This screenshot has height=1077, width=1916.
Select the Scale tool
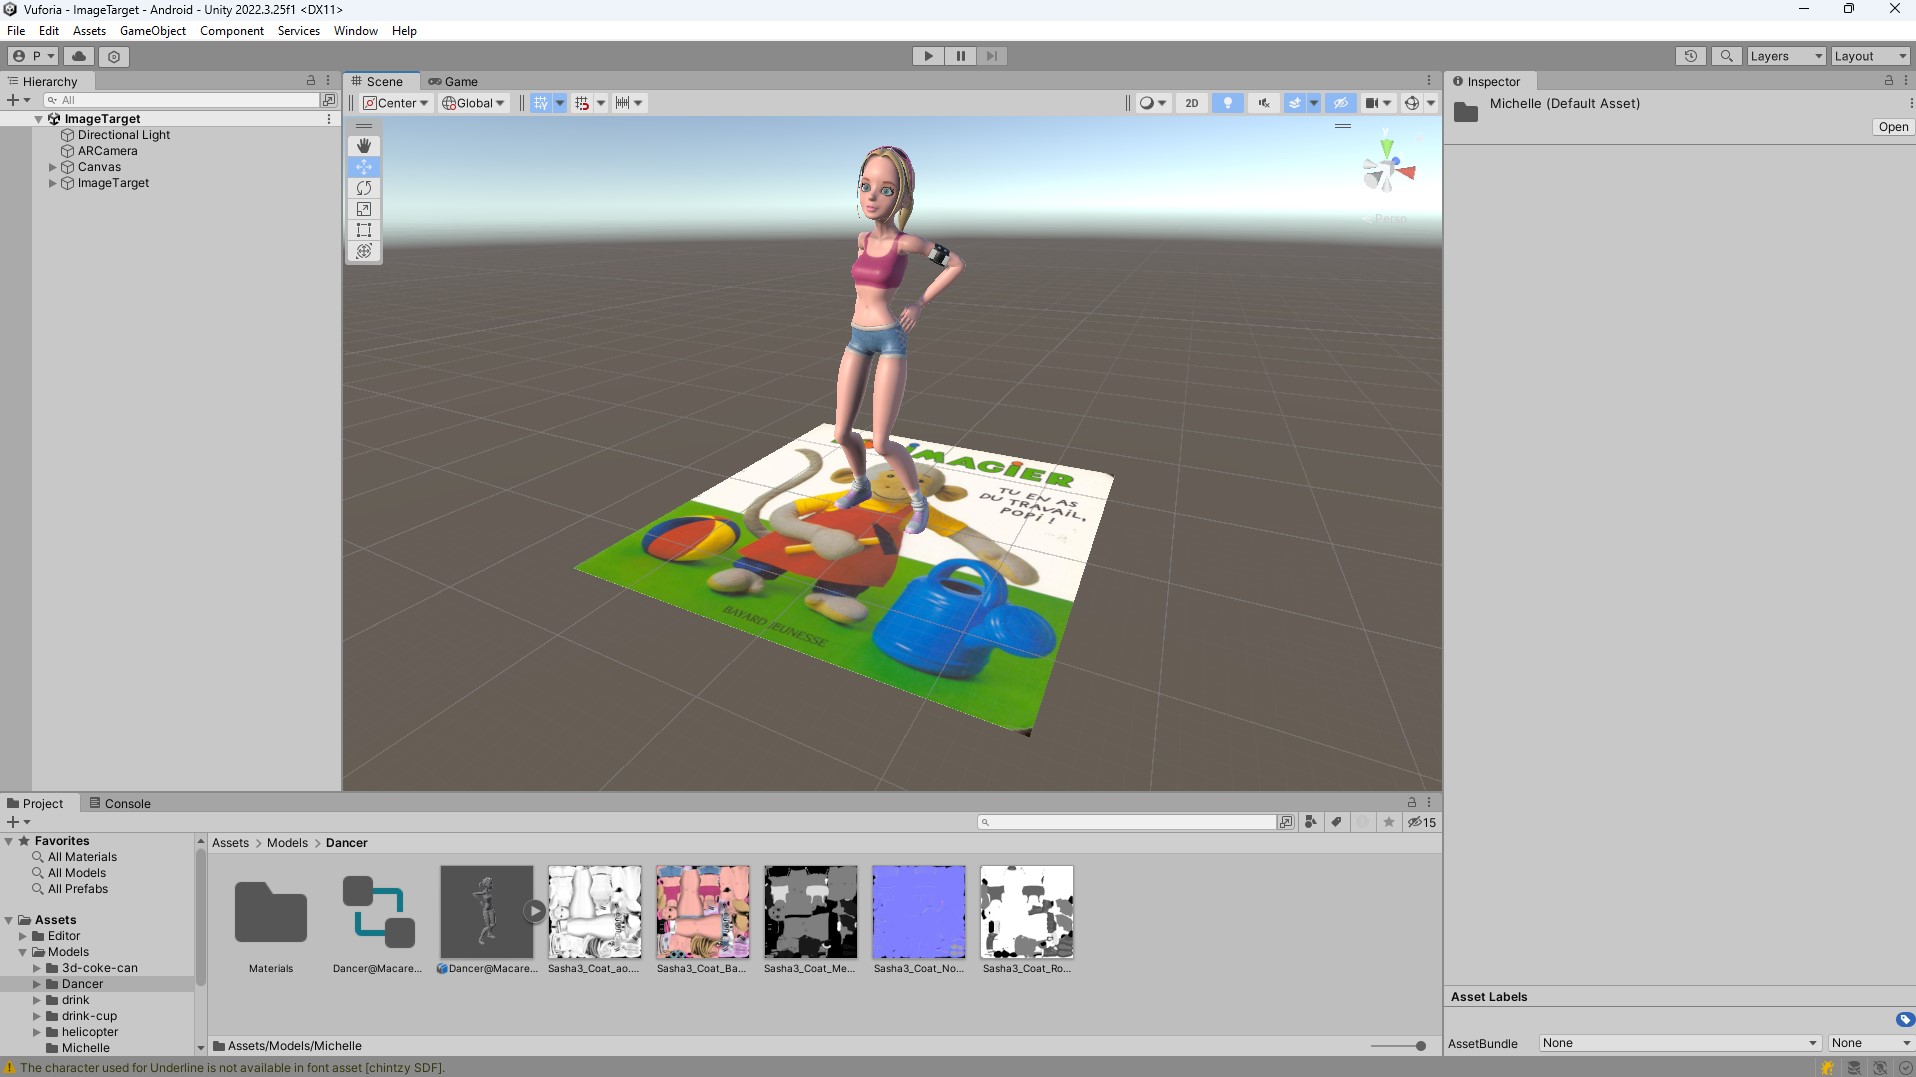pyautogui.click(x=363, y=209)
